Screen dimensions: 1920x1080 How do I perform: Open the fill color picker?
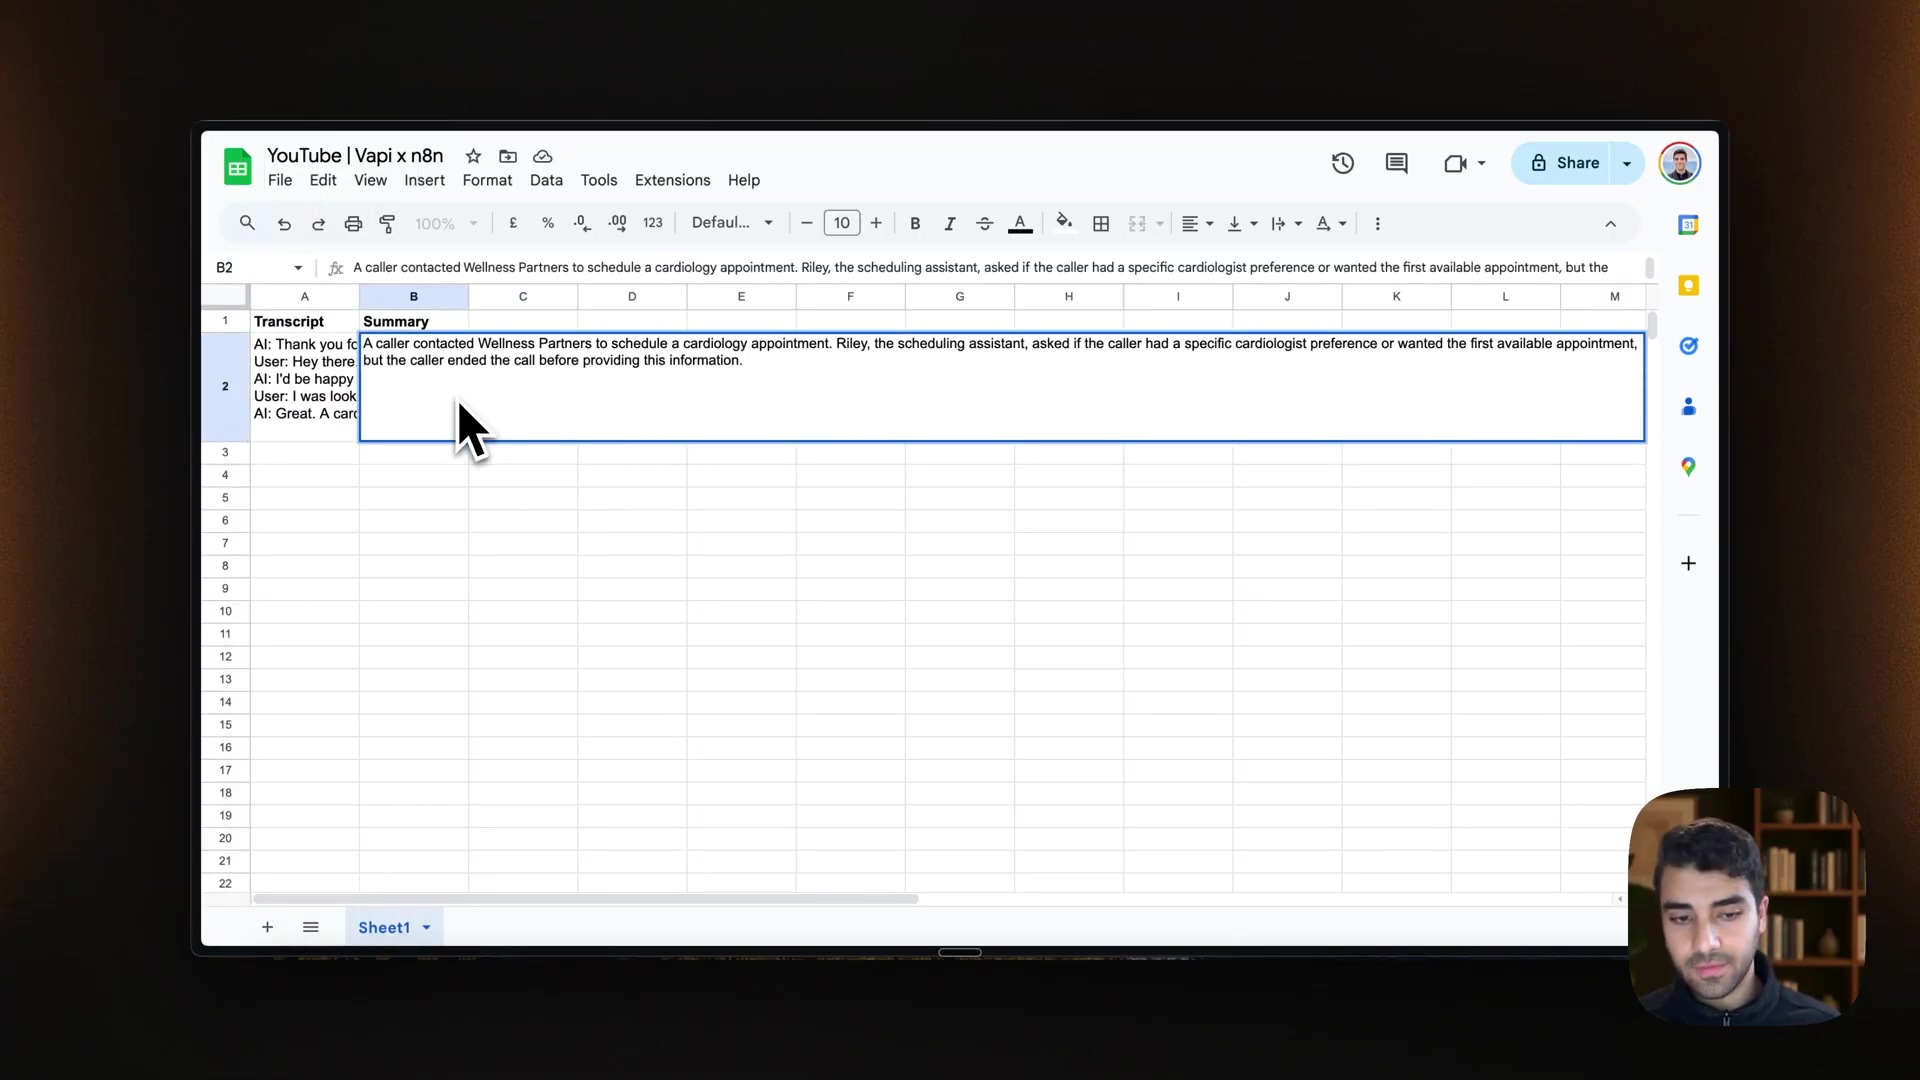(x=1064, y=223)
